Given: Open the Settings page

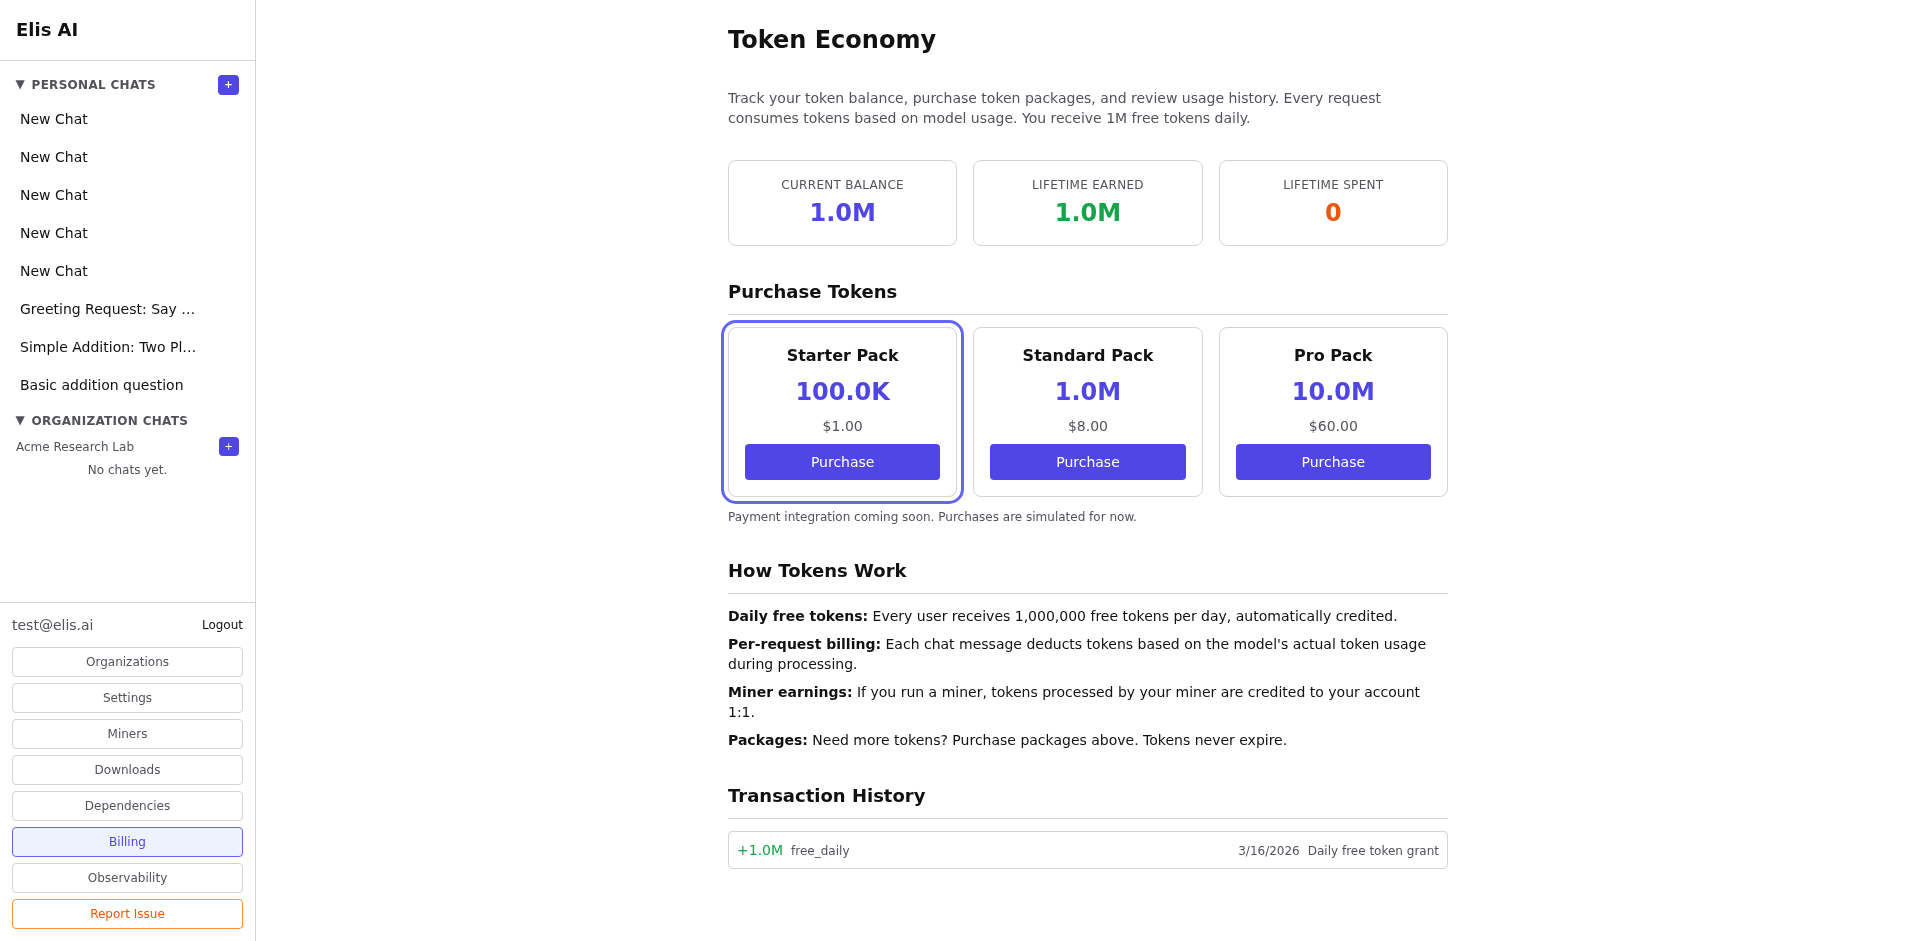Looking at the screenshot, I should [x=127, y=697].
